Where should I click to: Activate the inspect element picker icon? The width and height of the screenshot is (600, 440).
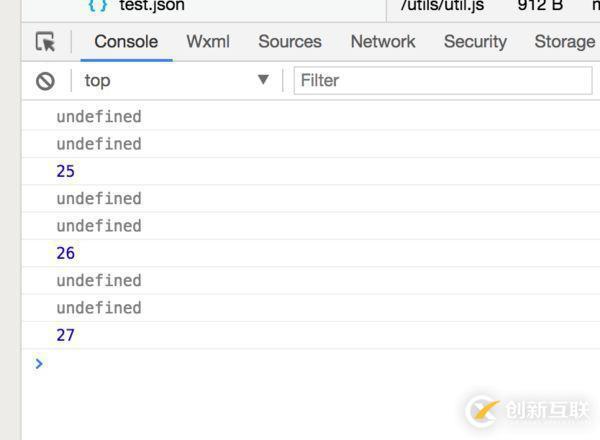click(x=45, y=42)
